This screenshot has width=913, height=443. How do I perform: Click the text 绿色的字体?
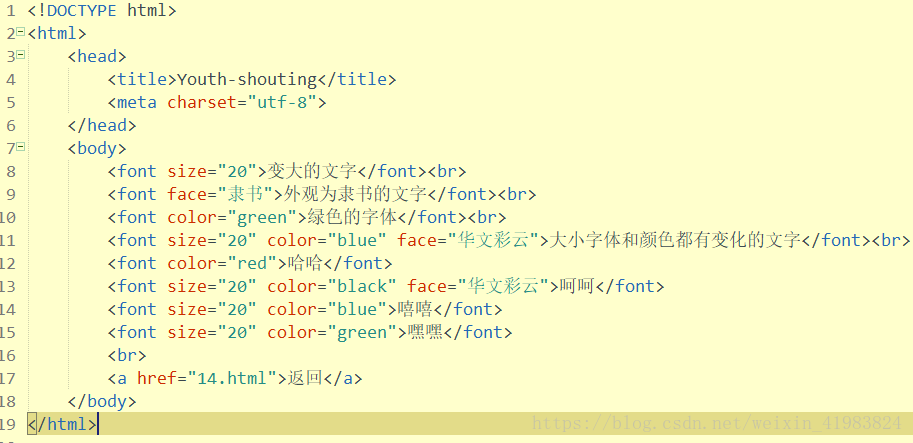352,218
